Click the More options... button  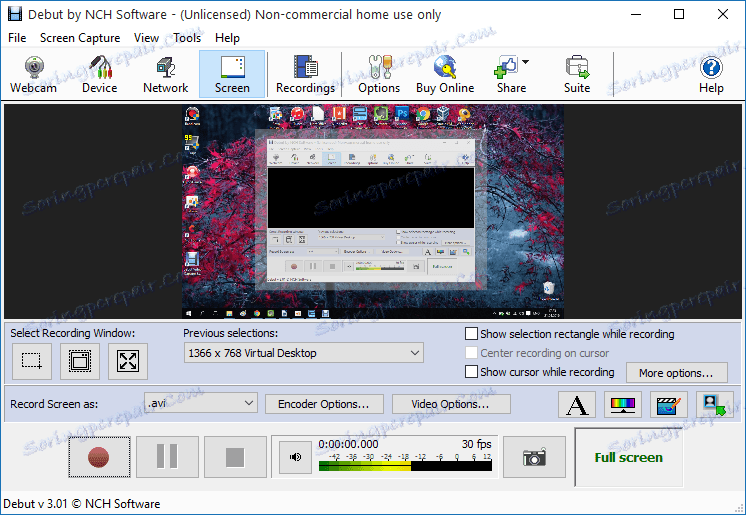click(x=677, y=373)
